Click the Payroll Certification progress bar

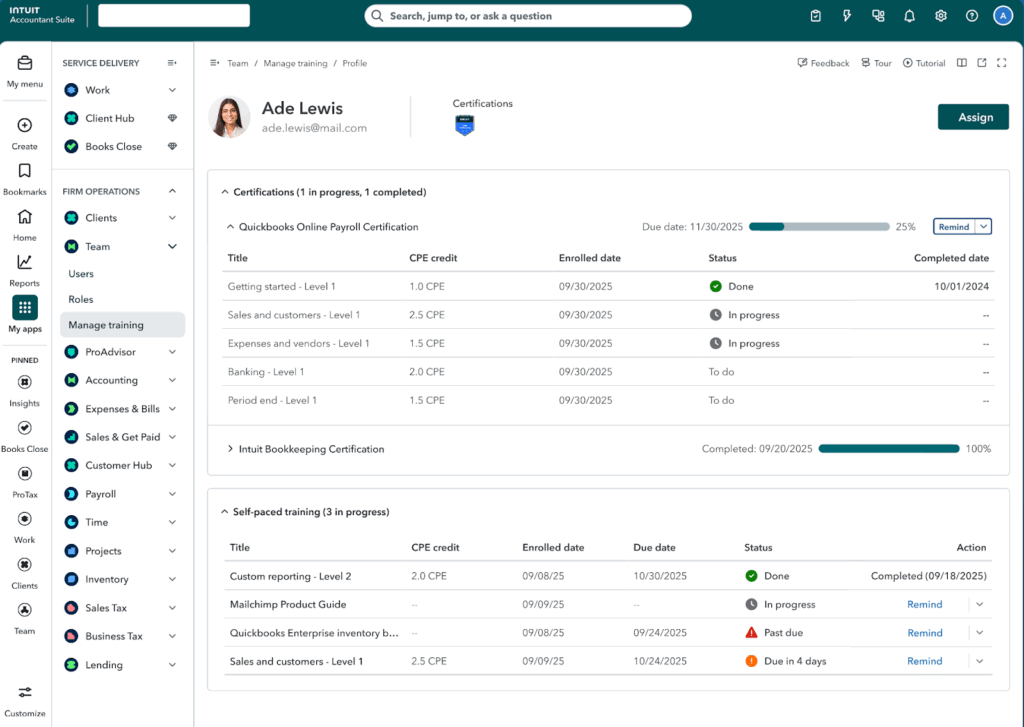coord(818,227)
